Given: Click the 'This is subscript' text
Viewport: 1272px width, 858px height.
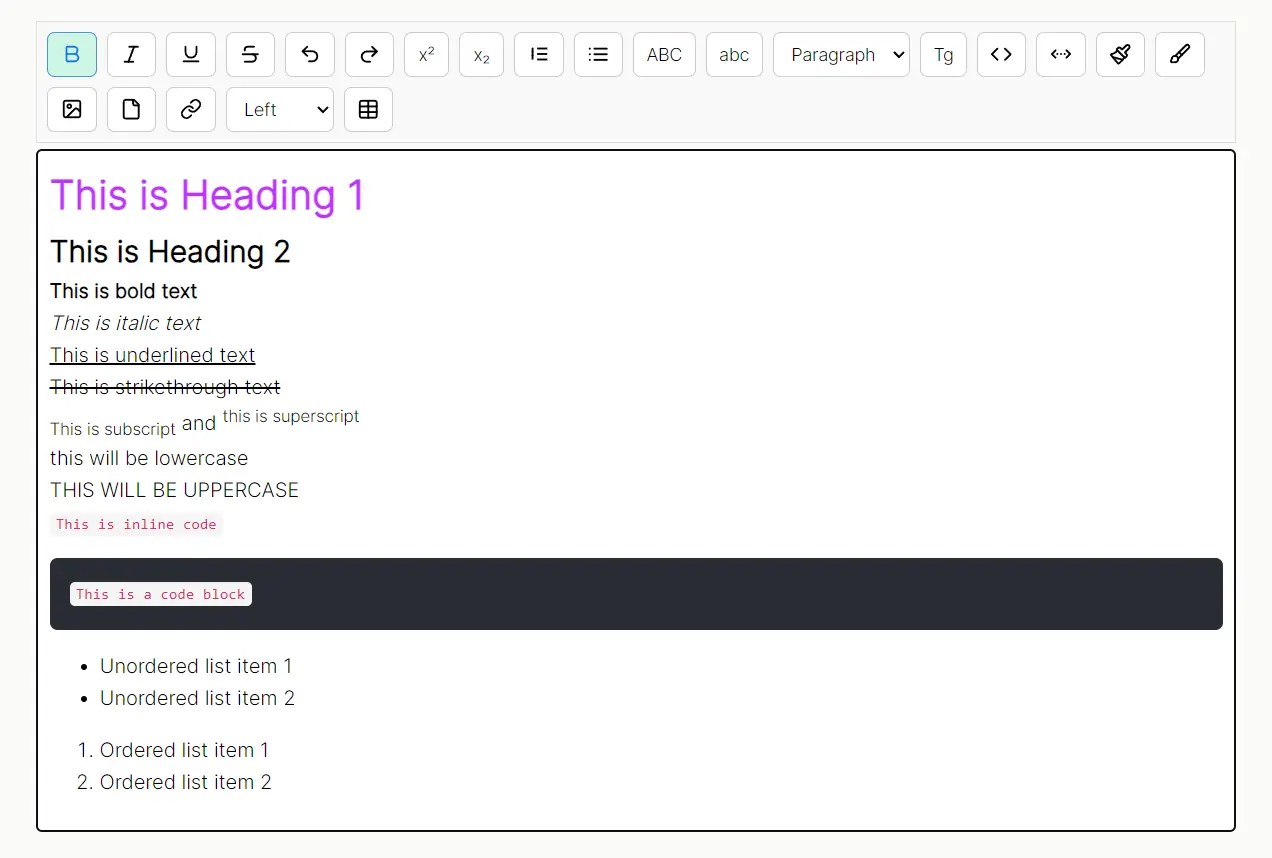Looking at the screenshot, I should pyautogui.click(x=113, y=429).
